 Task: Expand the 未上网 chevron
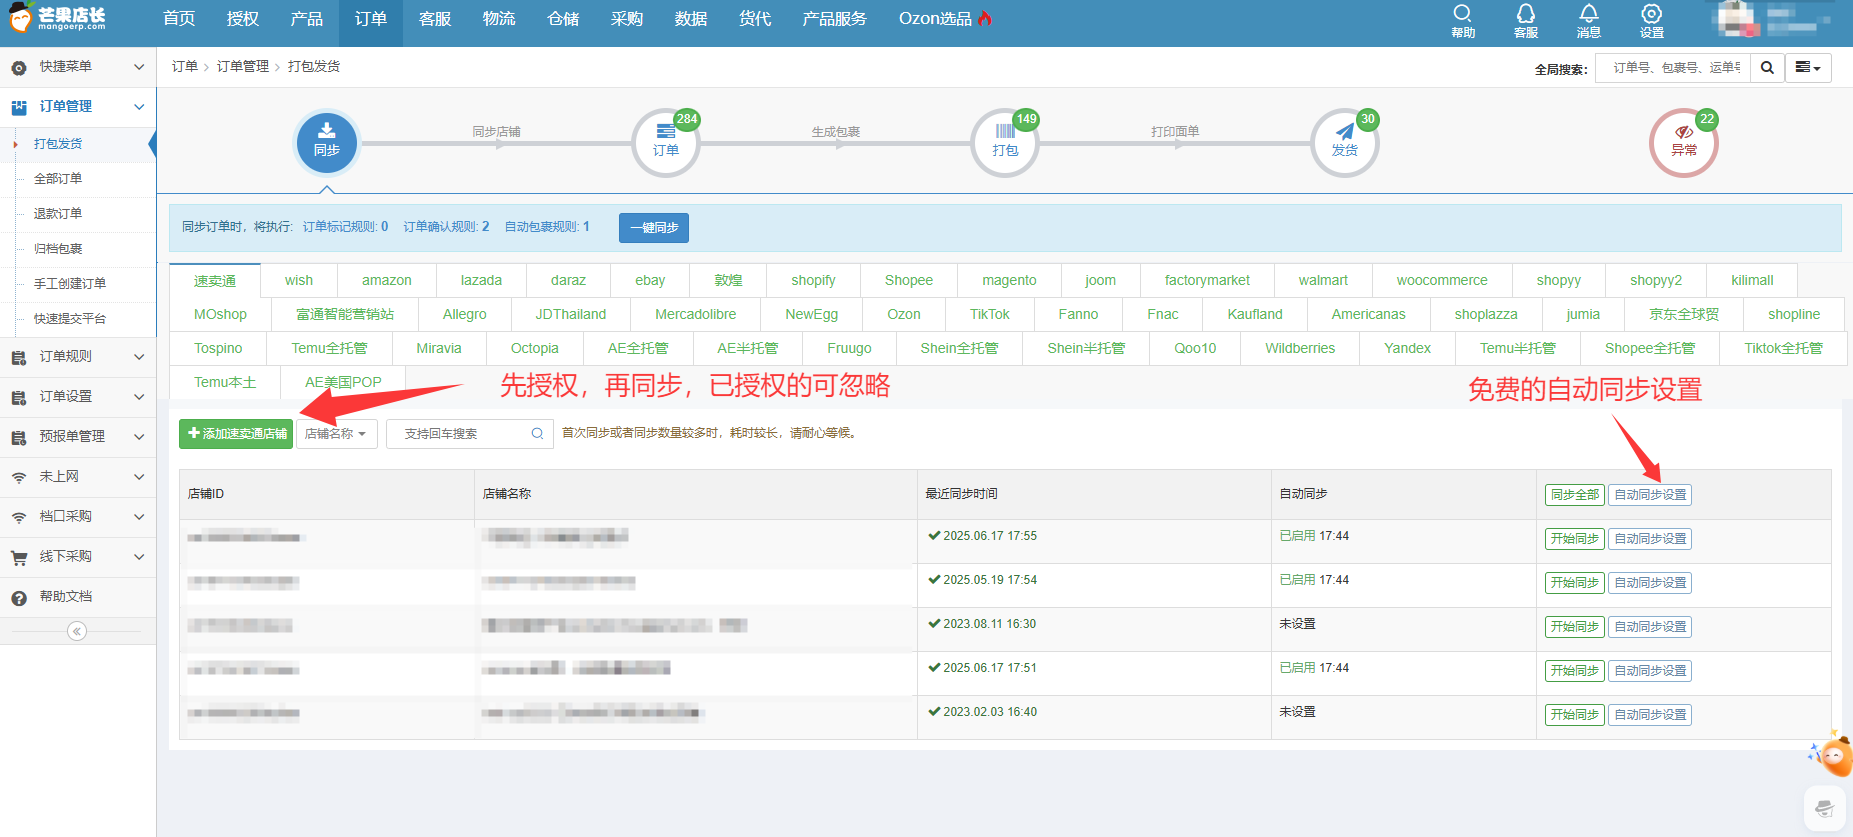point(139,477)
